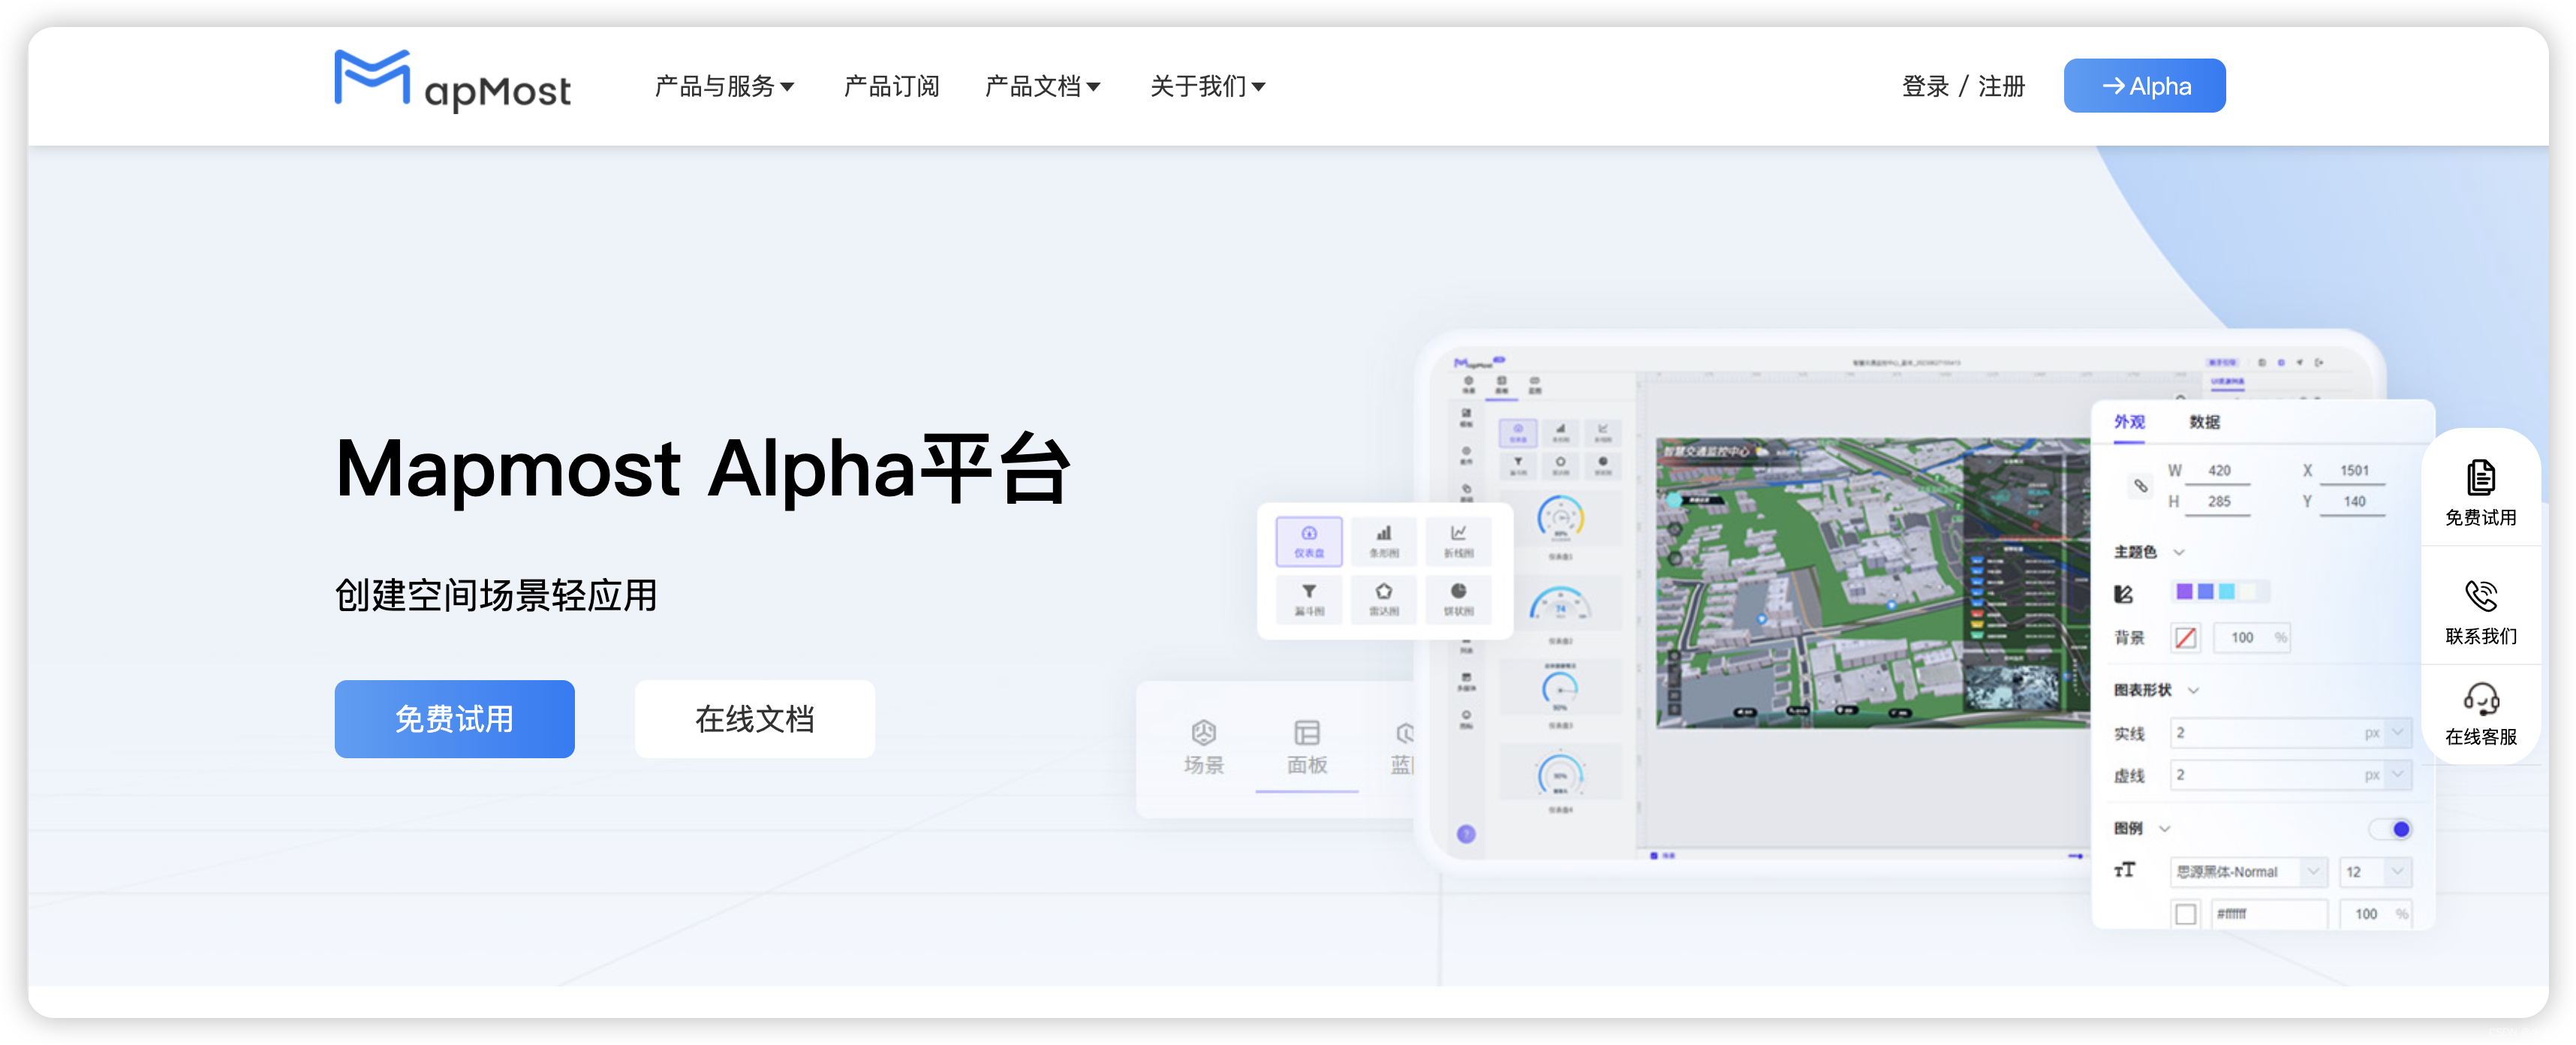The image size is (2576, 1045).
Task: Switch to the 外观 tab
Action: [2129, 422]
